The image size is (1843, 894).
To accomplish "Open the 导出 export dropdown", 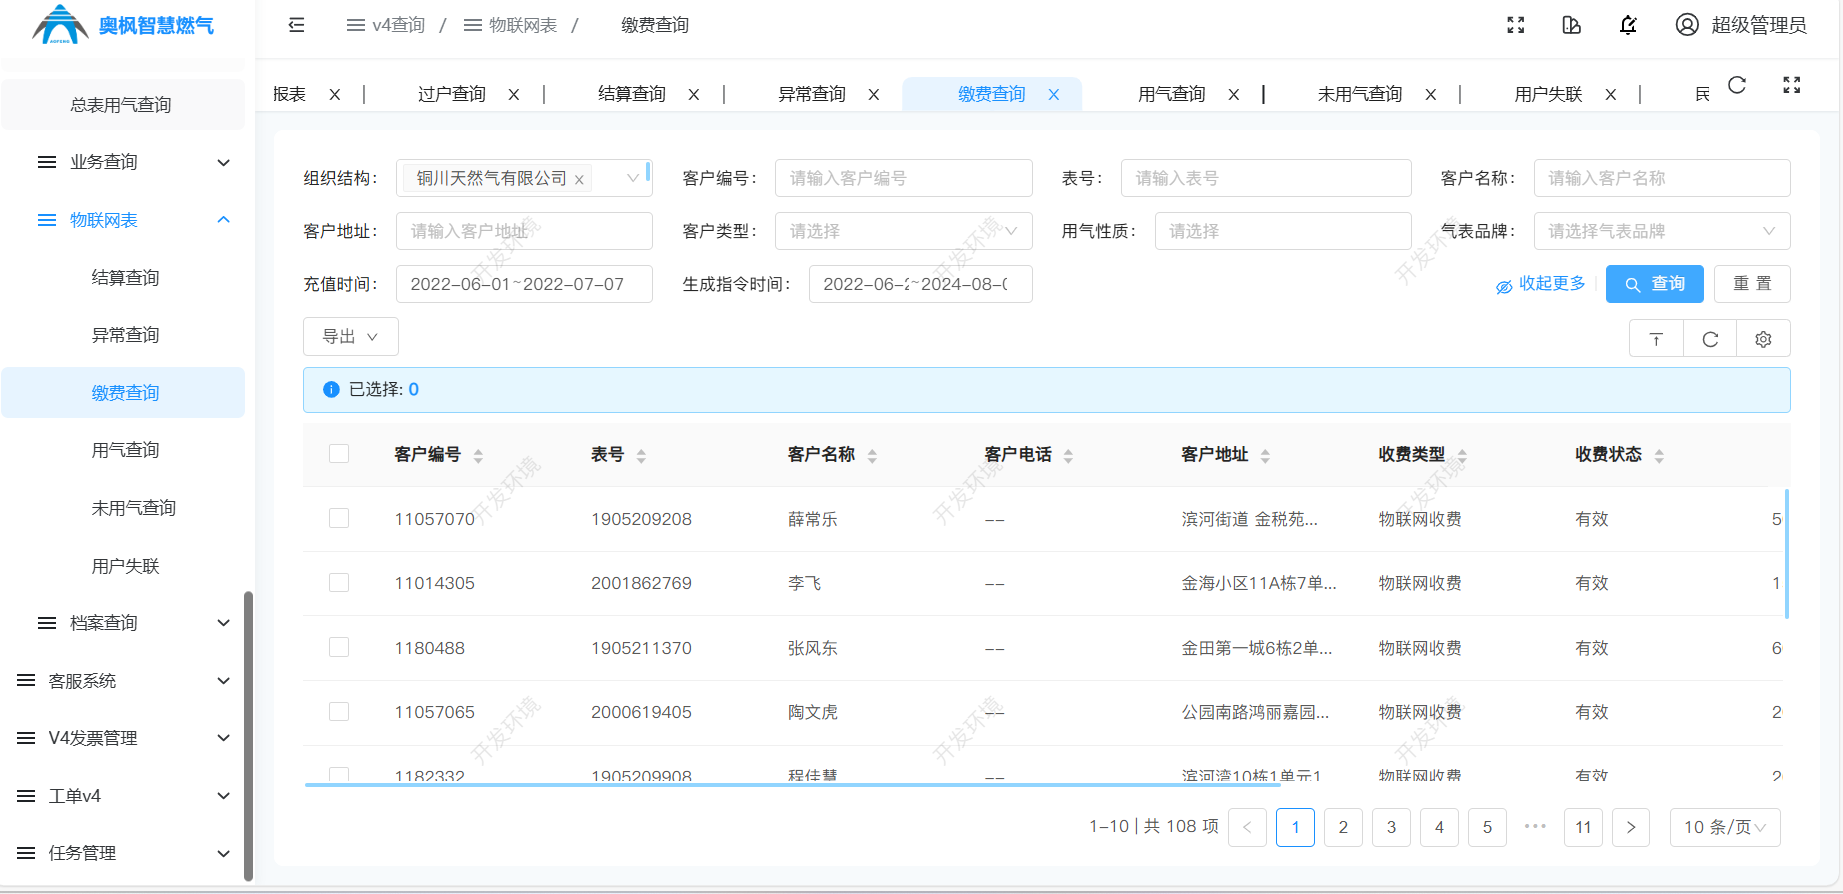I will coord(350,337).
